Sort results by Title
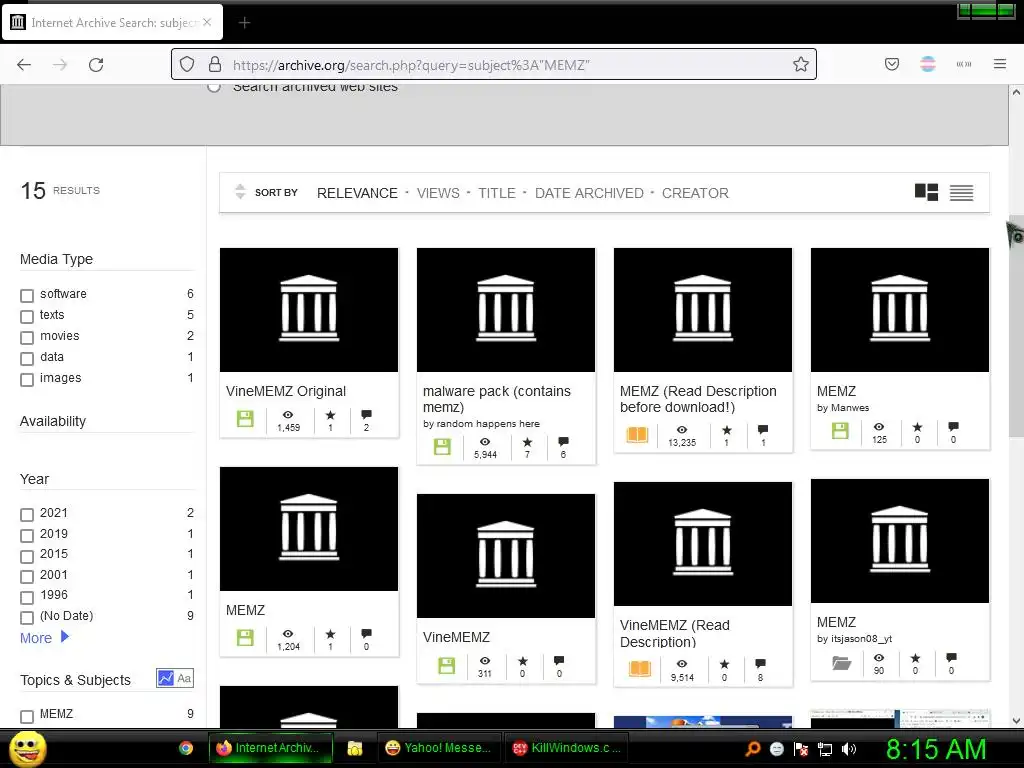The height and width of the screenshot is (768, 1024). (496, 193)
